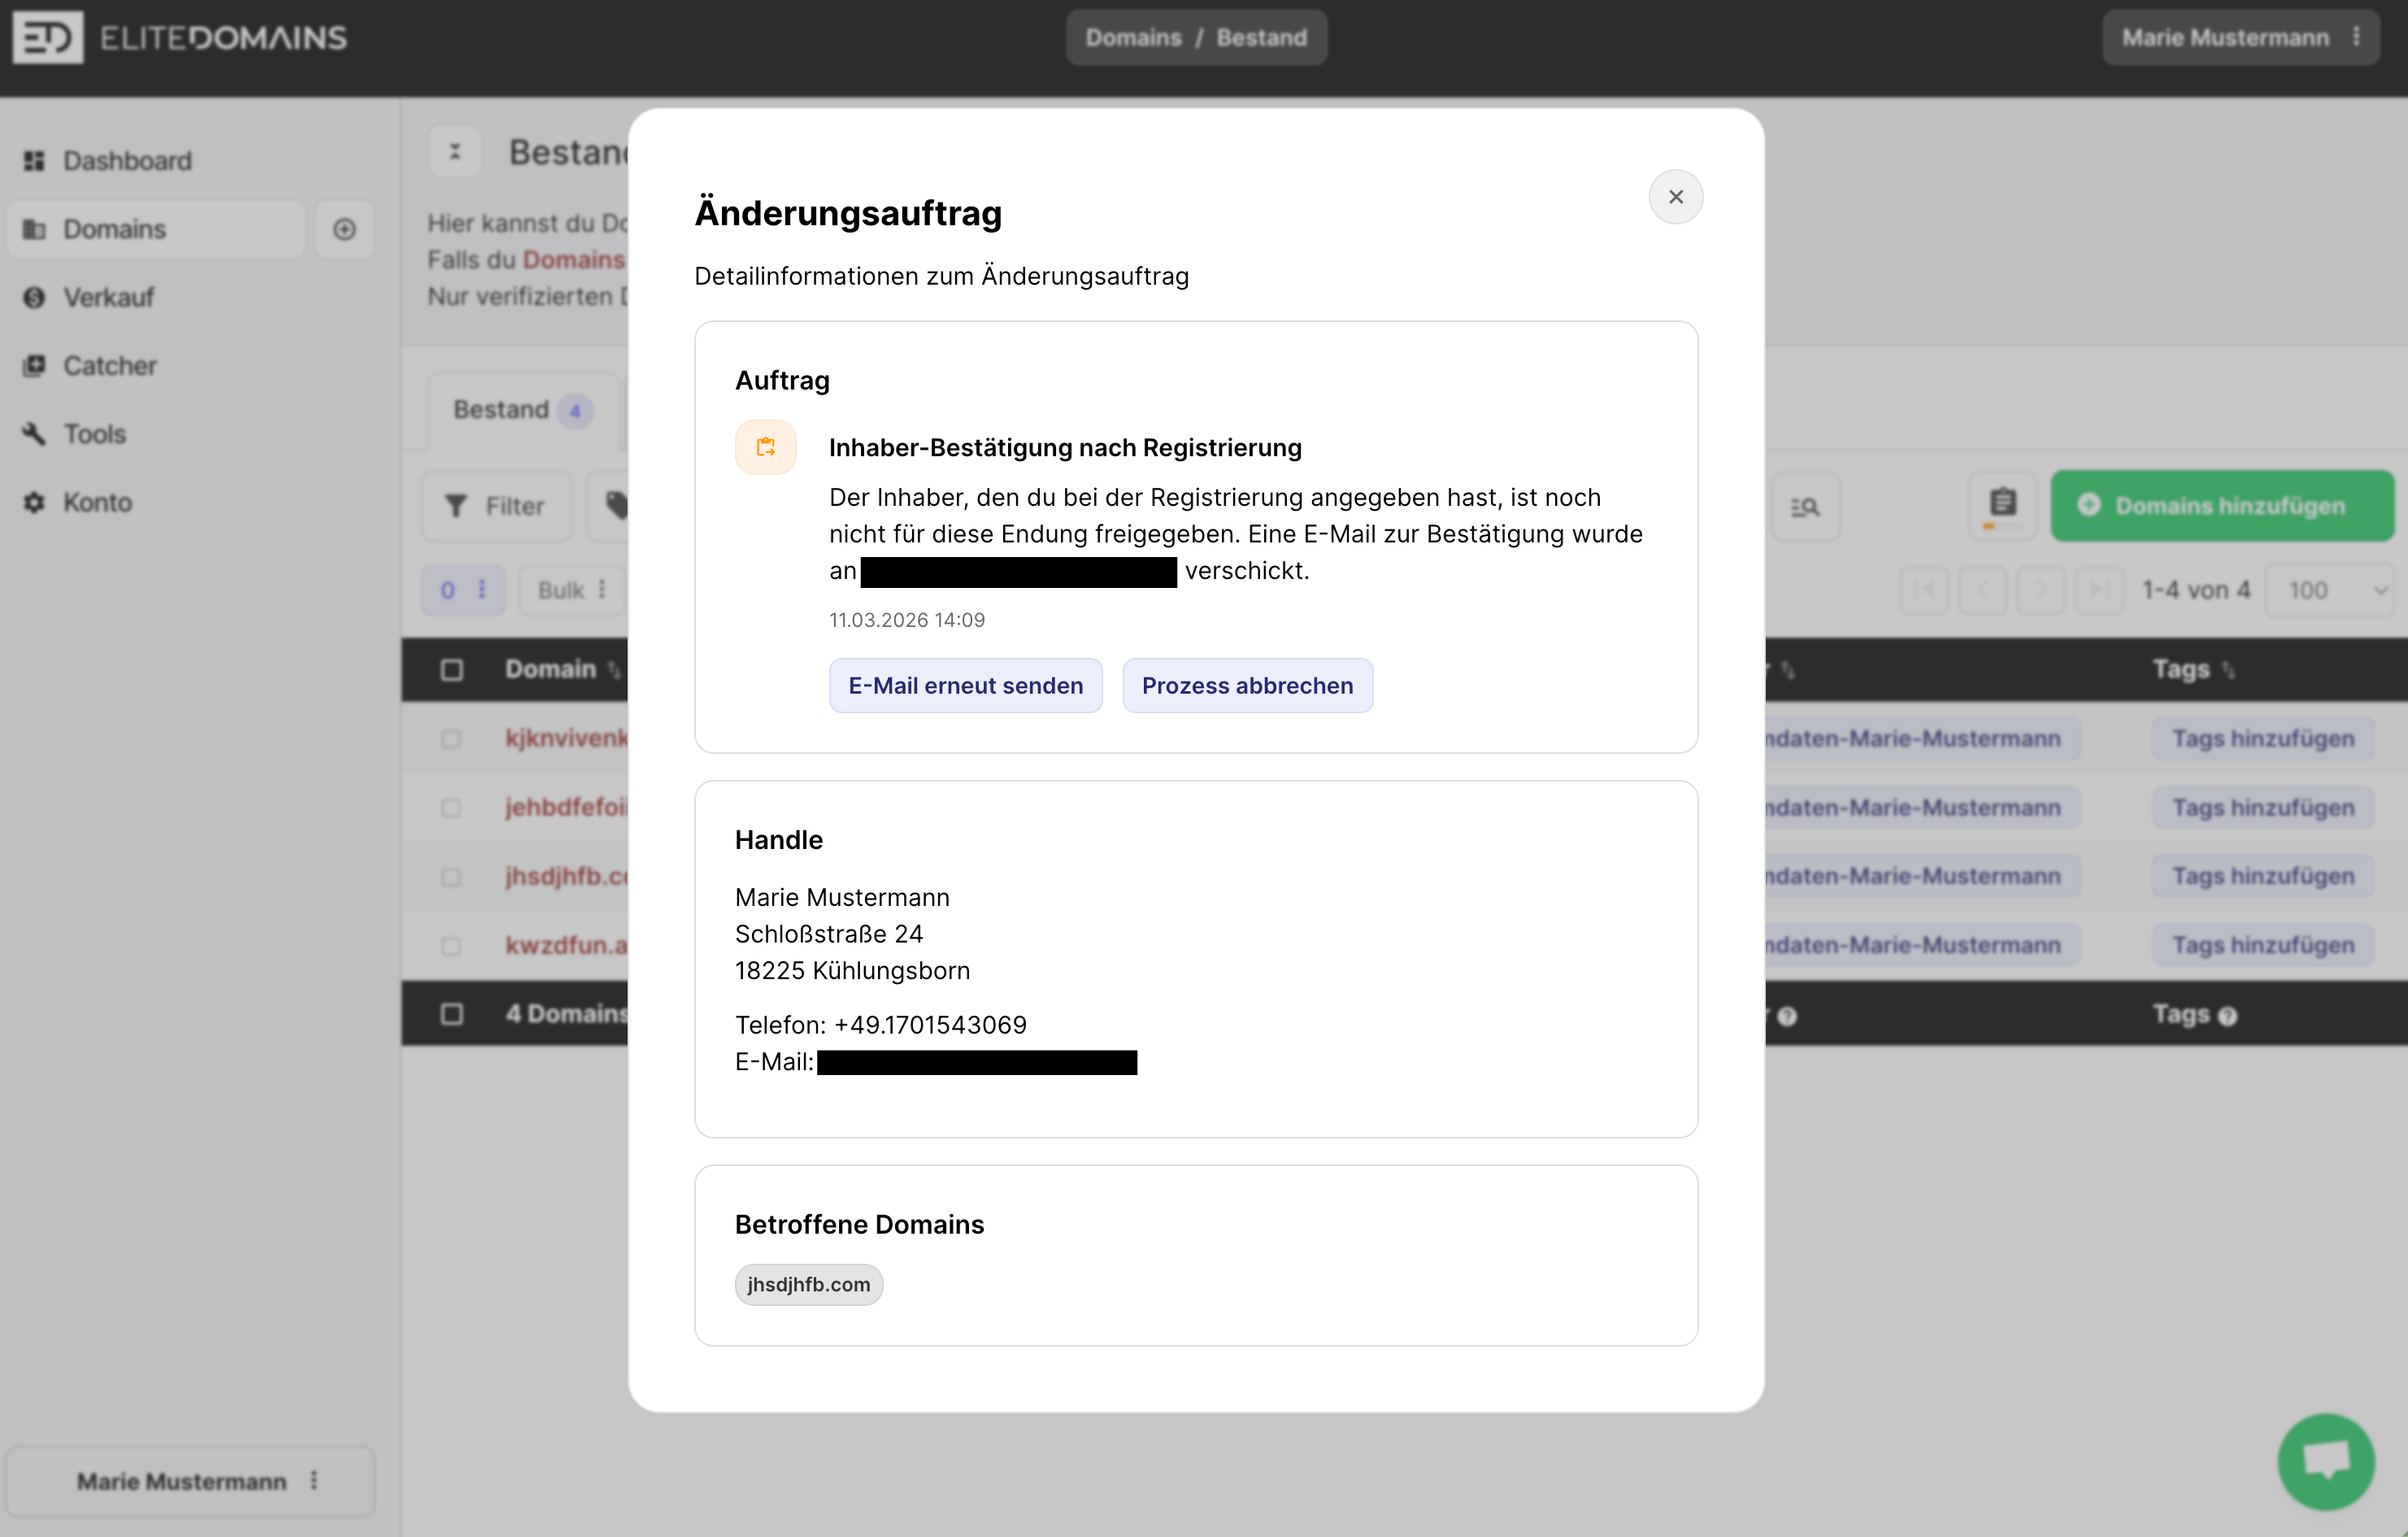Screen dimensions: 2408x1537
Task: Open the Bulk actions menu
Action: pyautogui.click(x=572, y=590)
